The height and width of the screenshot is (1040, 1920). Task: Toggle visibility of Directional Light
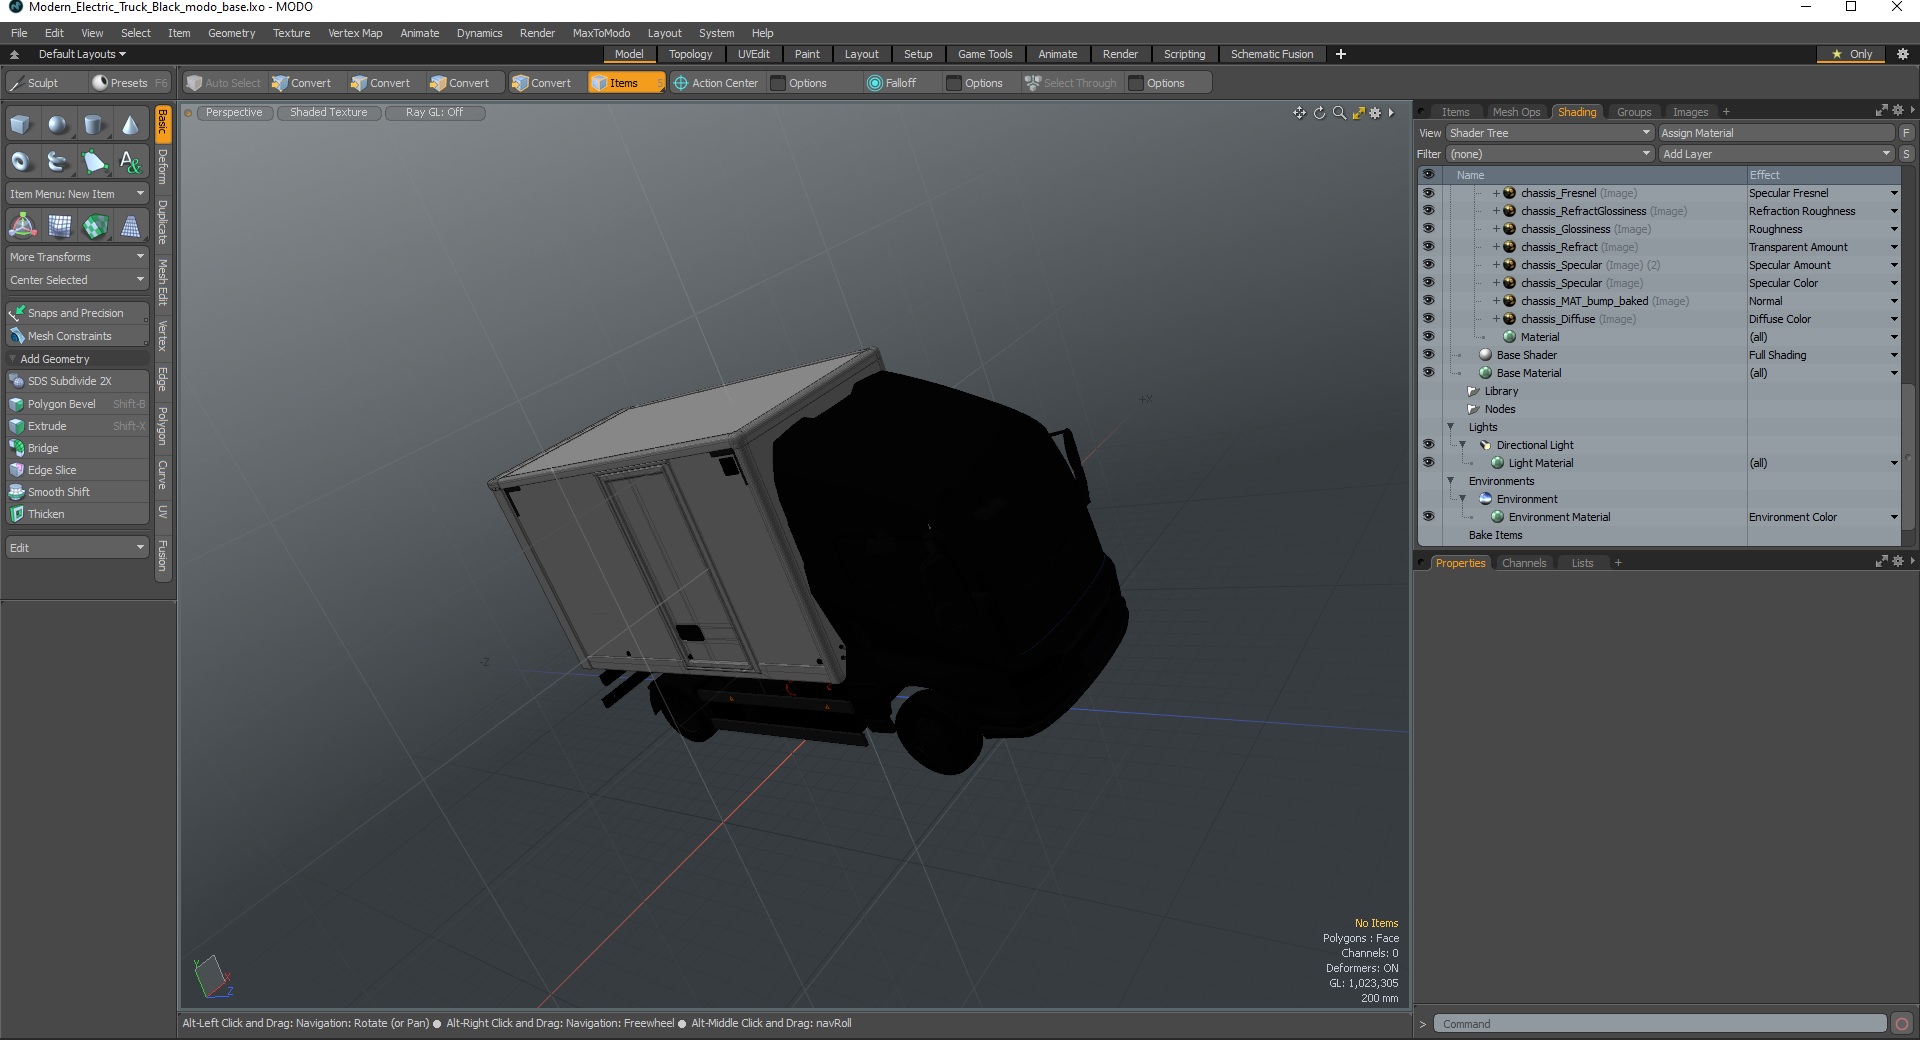(1428, 445)
